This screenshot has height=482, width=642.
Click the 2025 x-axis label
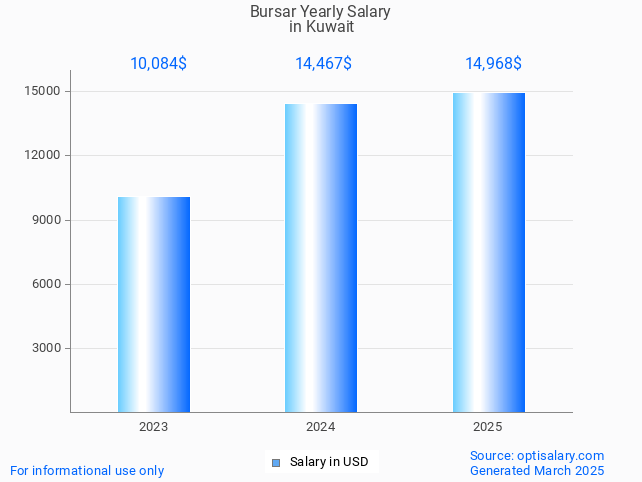pyautogui.click(x=488, y=427)
